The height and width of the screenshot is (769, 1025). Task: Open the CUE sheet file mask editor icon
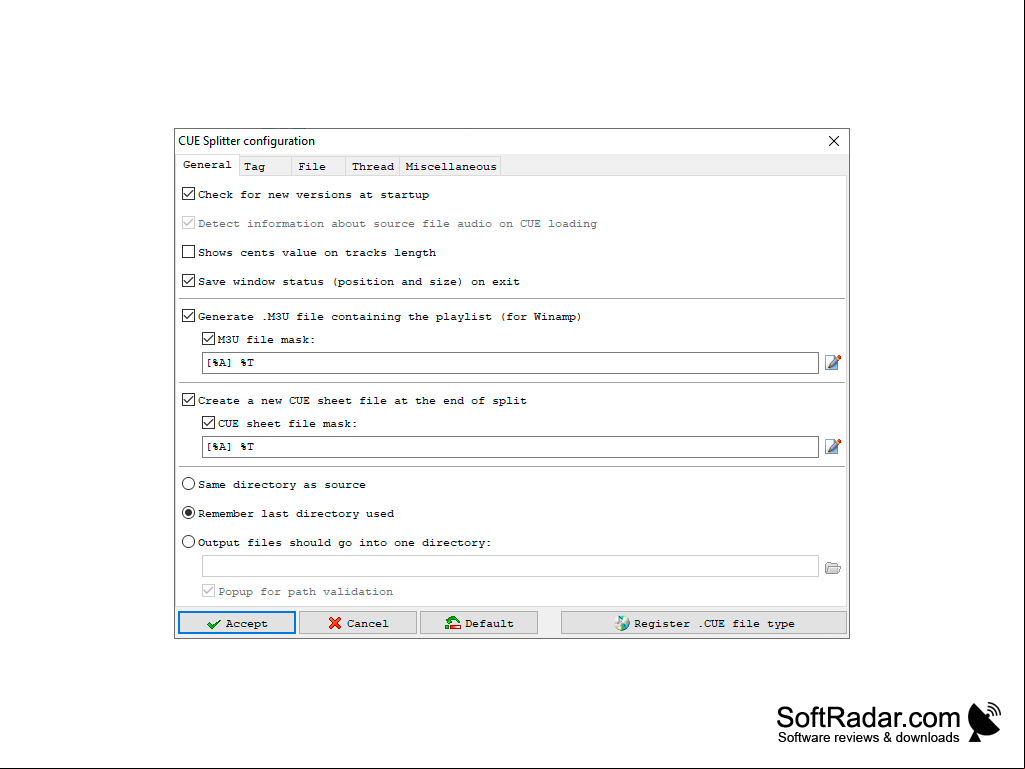(x=832, y=447)
